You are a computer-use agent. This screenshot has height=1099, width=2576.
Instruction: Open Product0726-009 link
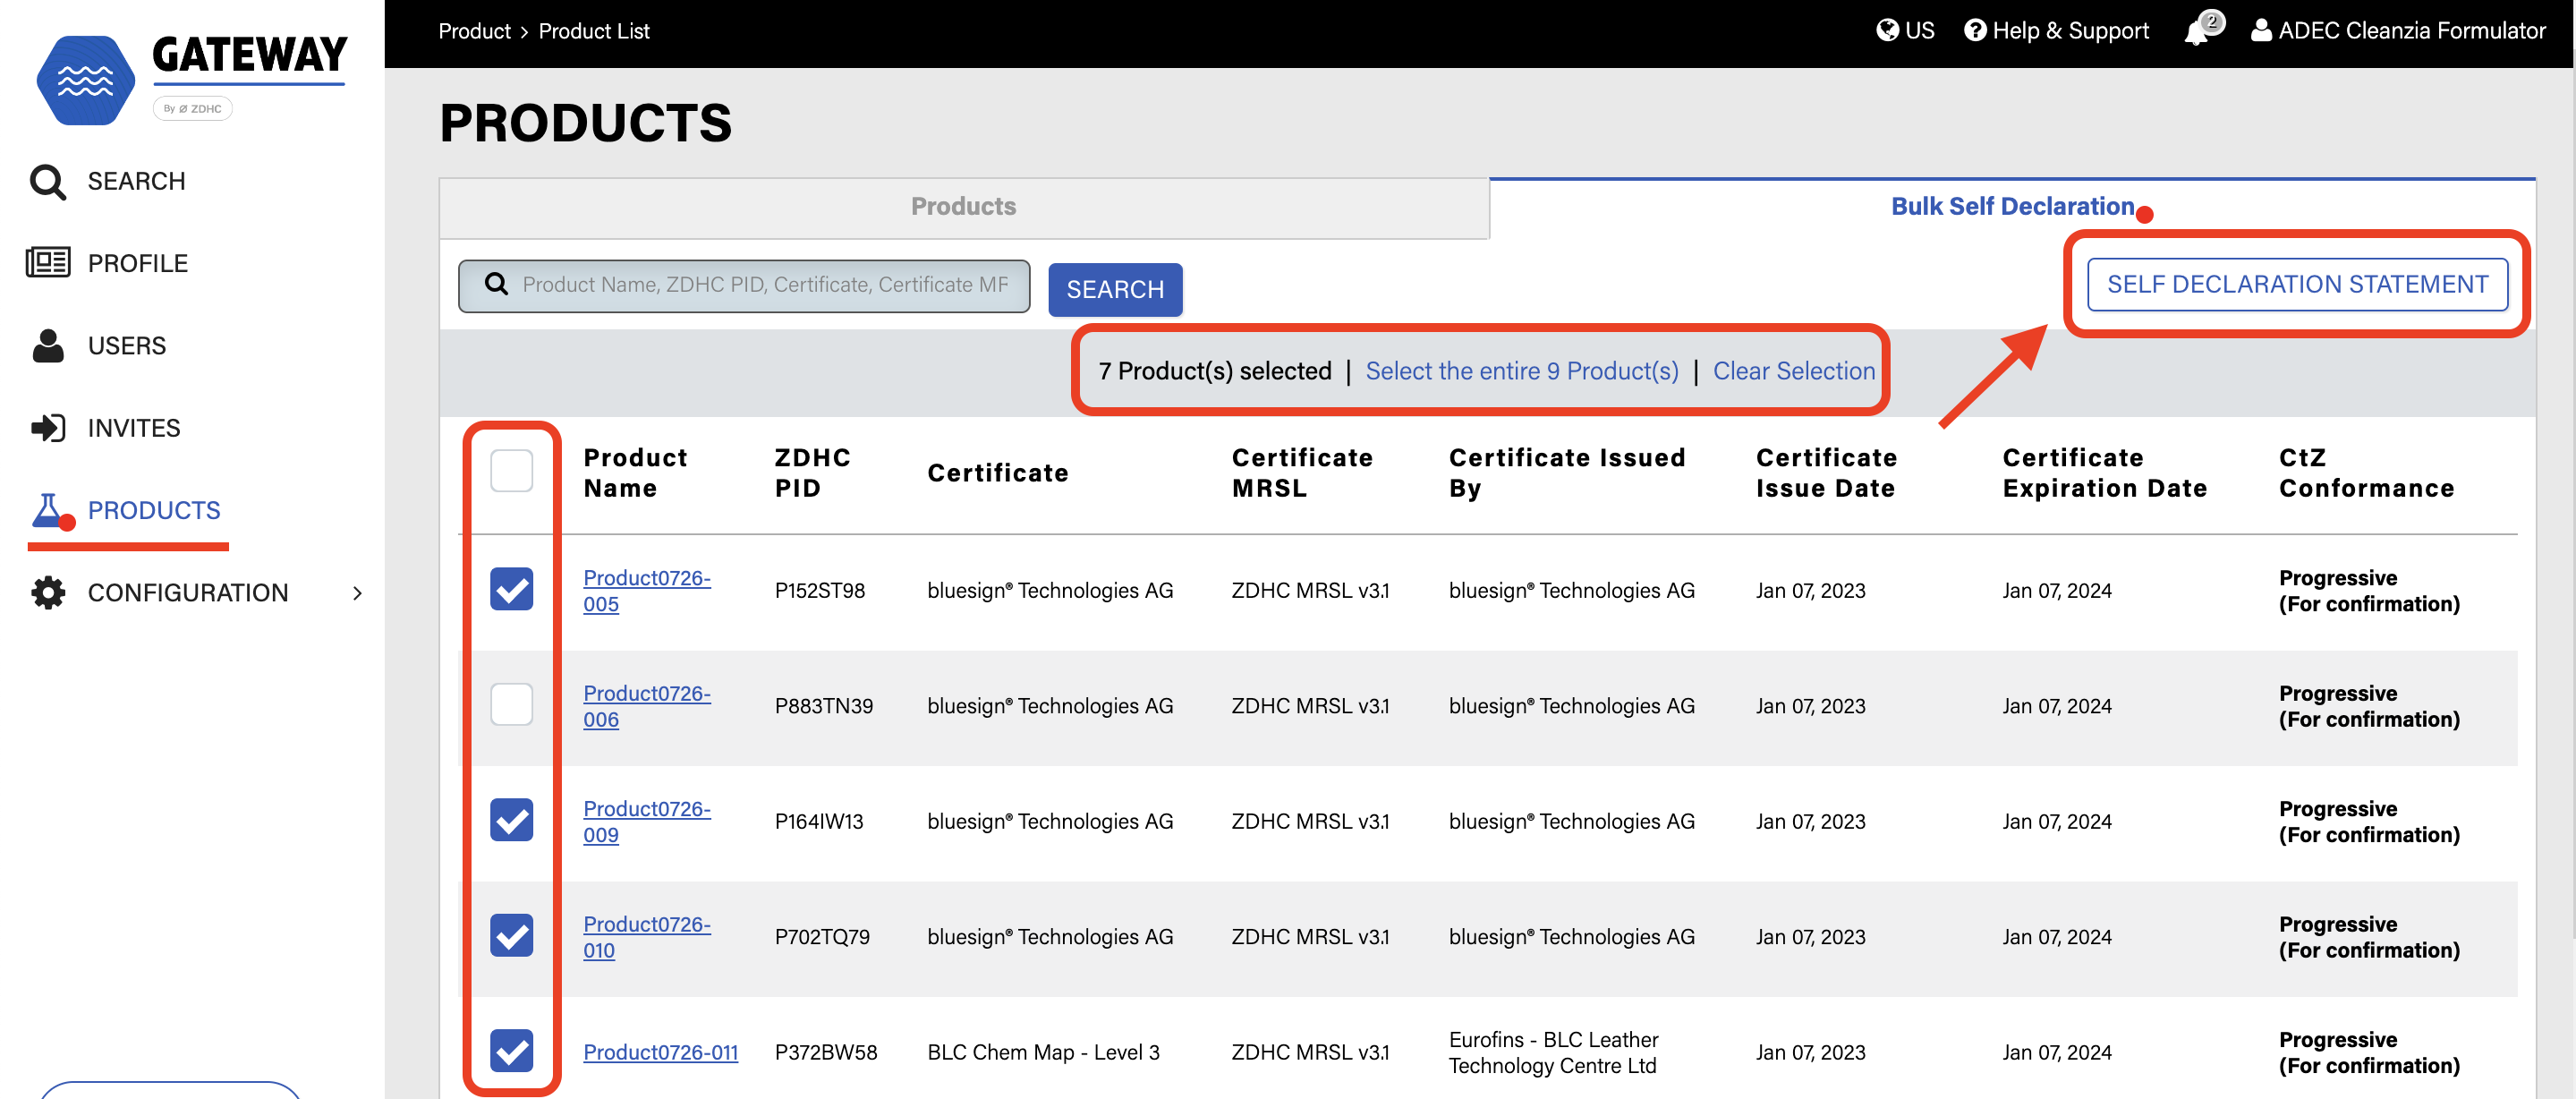(x=646, y=821)
